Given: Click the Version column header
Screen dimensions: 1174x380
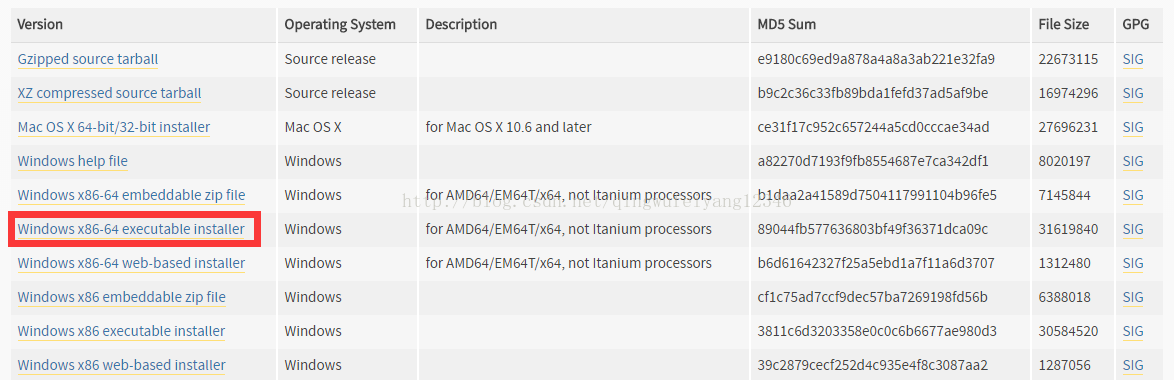Looking at the screenshot, I should click(x=40, y=25).
